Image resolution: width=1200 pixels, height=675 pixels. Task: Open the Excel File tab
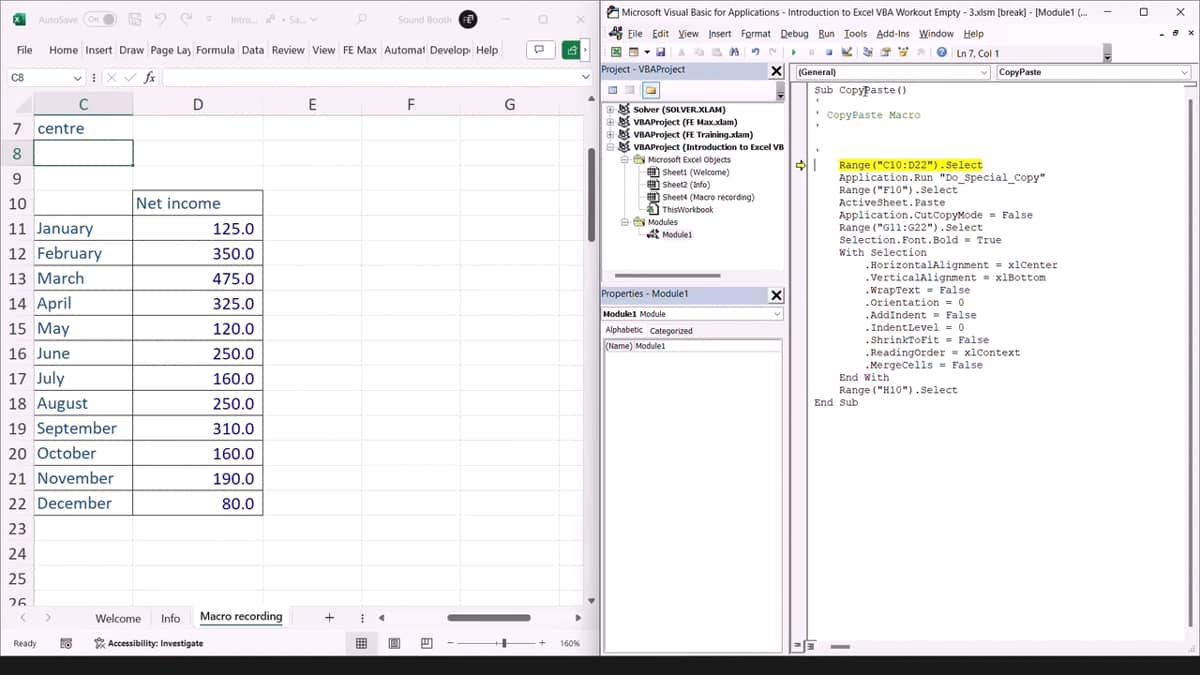point(25,50)
